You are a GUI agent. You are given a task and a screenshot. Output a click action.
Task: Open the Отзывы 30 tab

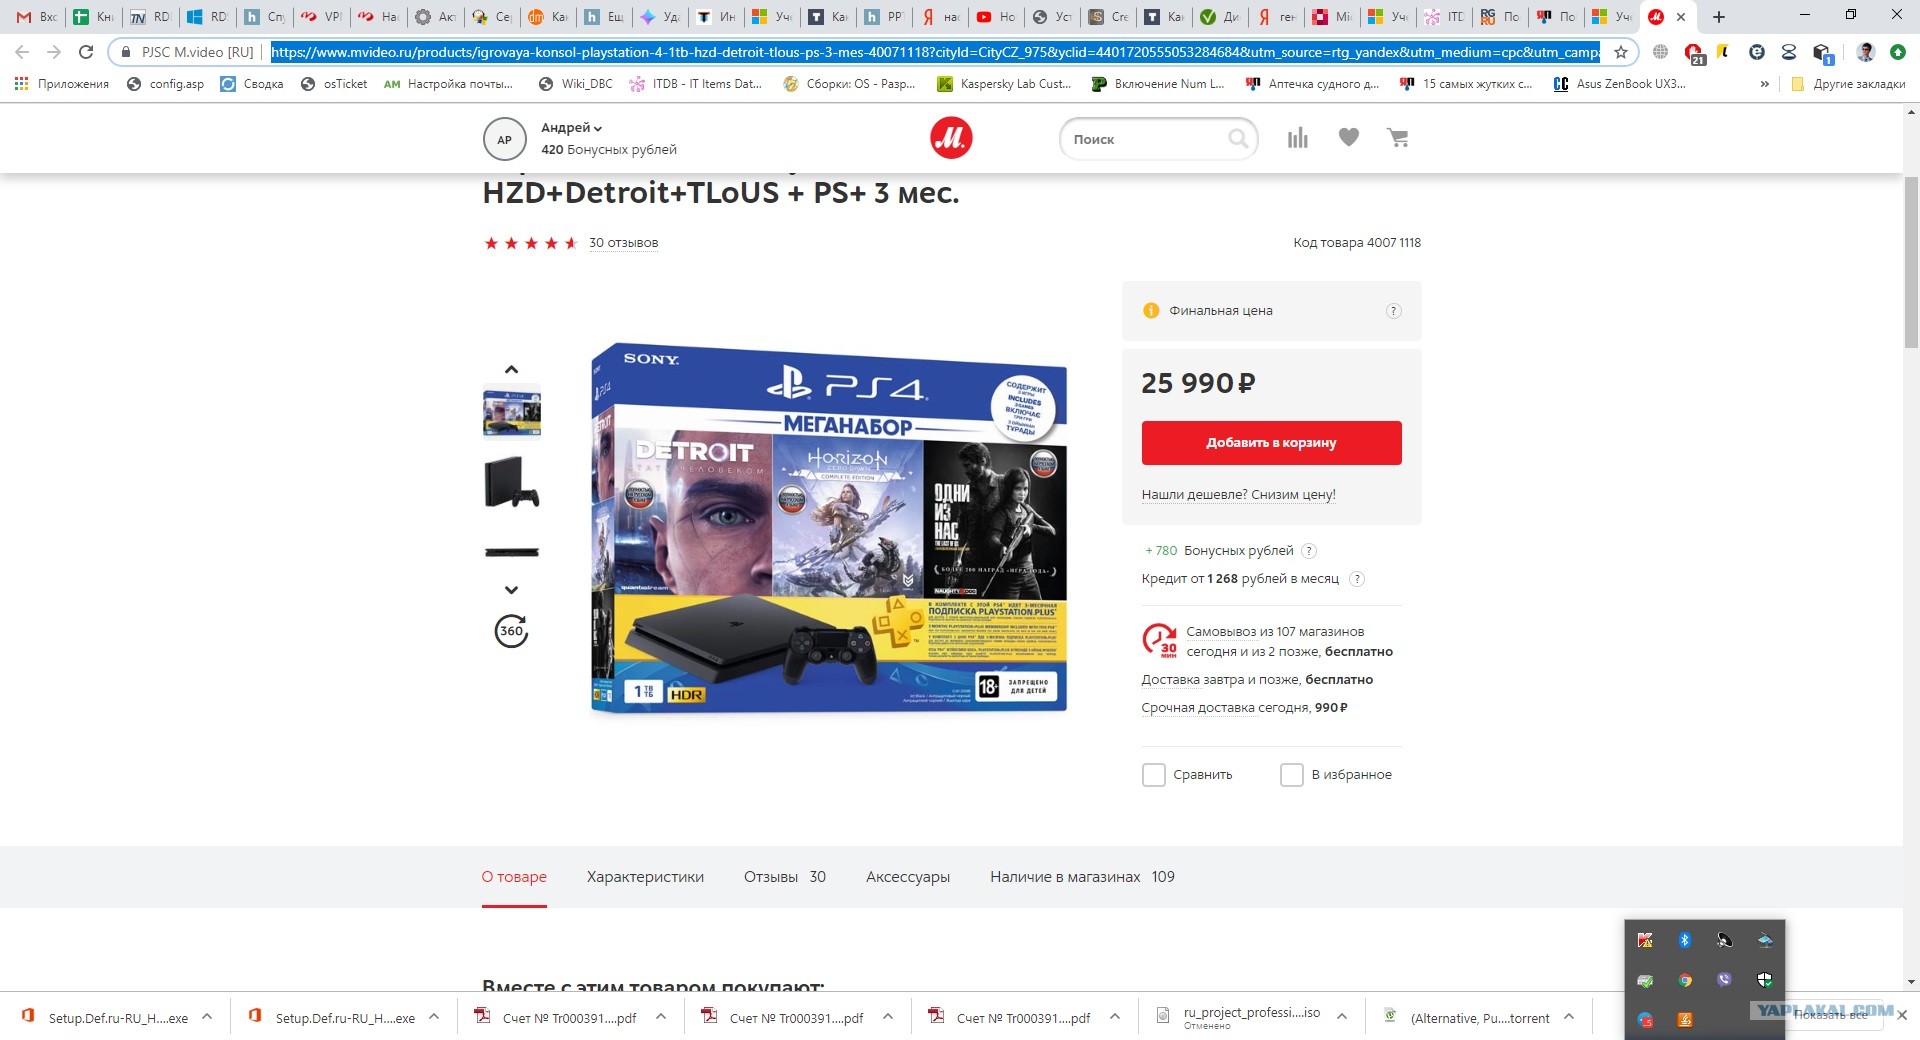click(x=785, y=877)
